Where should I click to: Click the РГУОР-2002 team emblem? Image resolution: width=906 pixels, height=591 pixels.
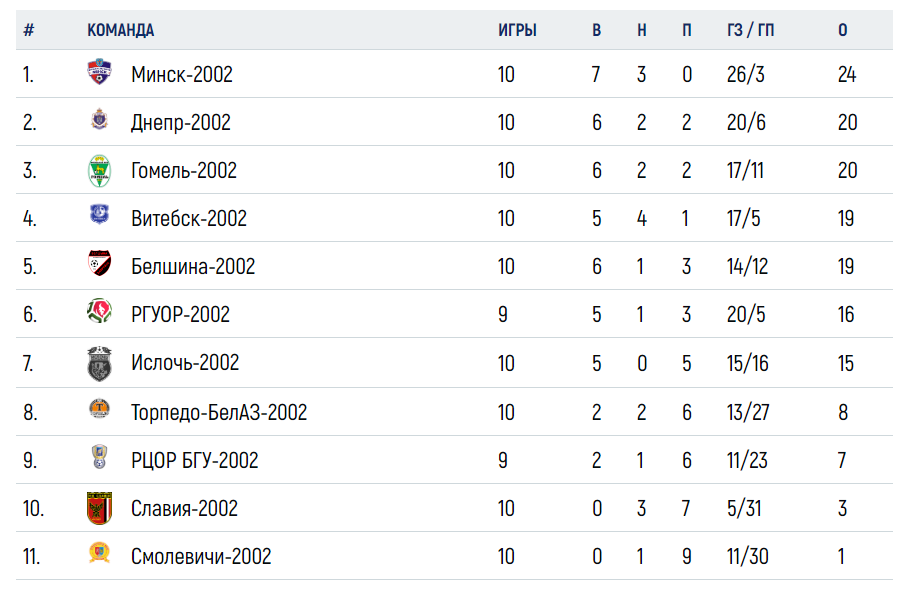click(99, 311)
